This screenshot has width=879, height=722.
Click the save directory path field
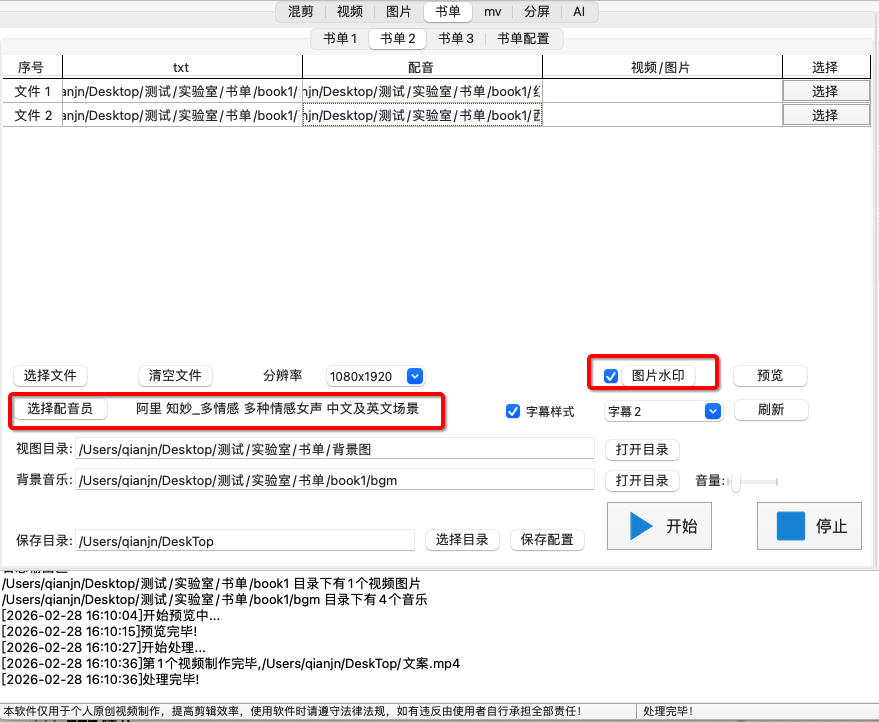[245, 541]
